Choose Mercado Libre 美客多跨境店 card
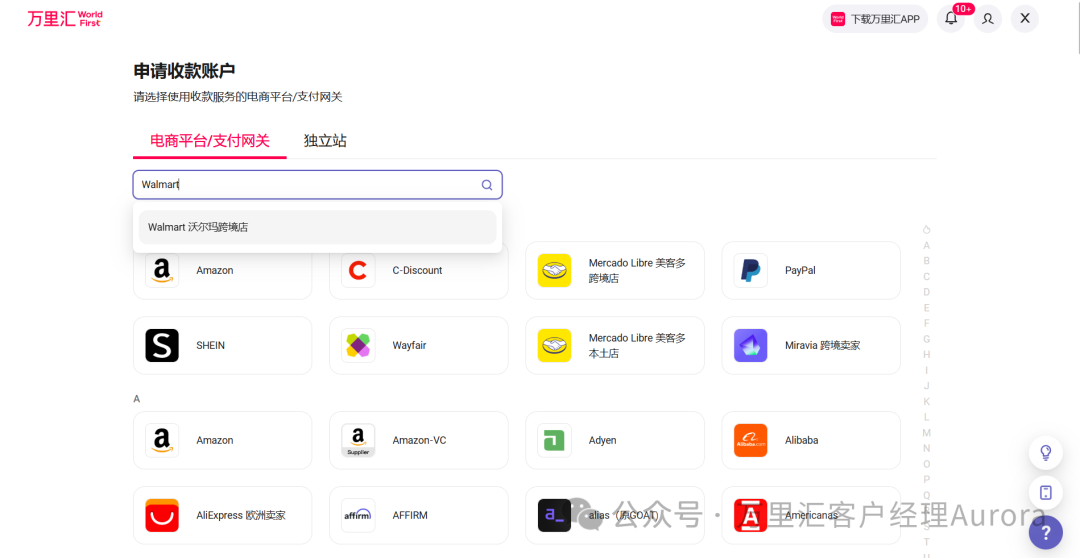Screen dimensions: 1080x558 point(614,270)
